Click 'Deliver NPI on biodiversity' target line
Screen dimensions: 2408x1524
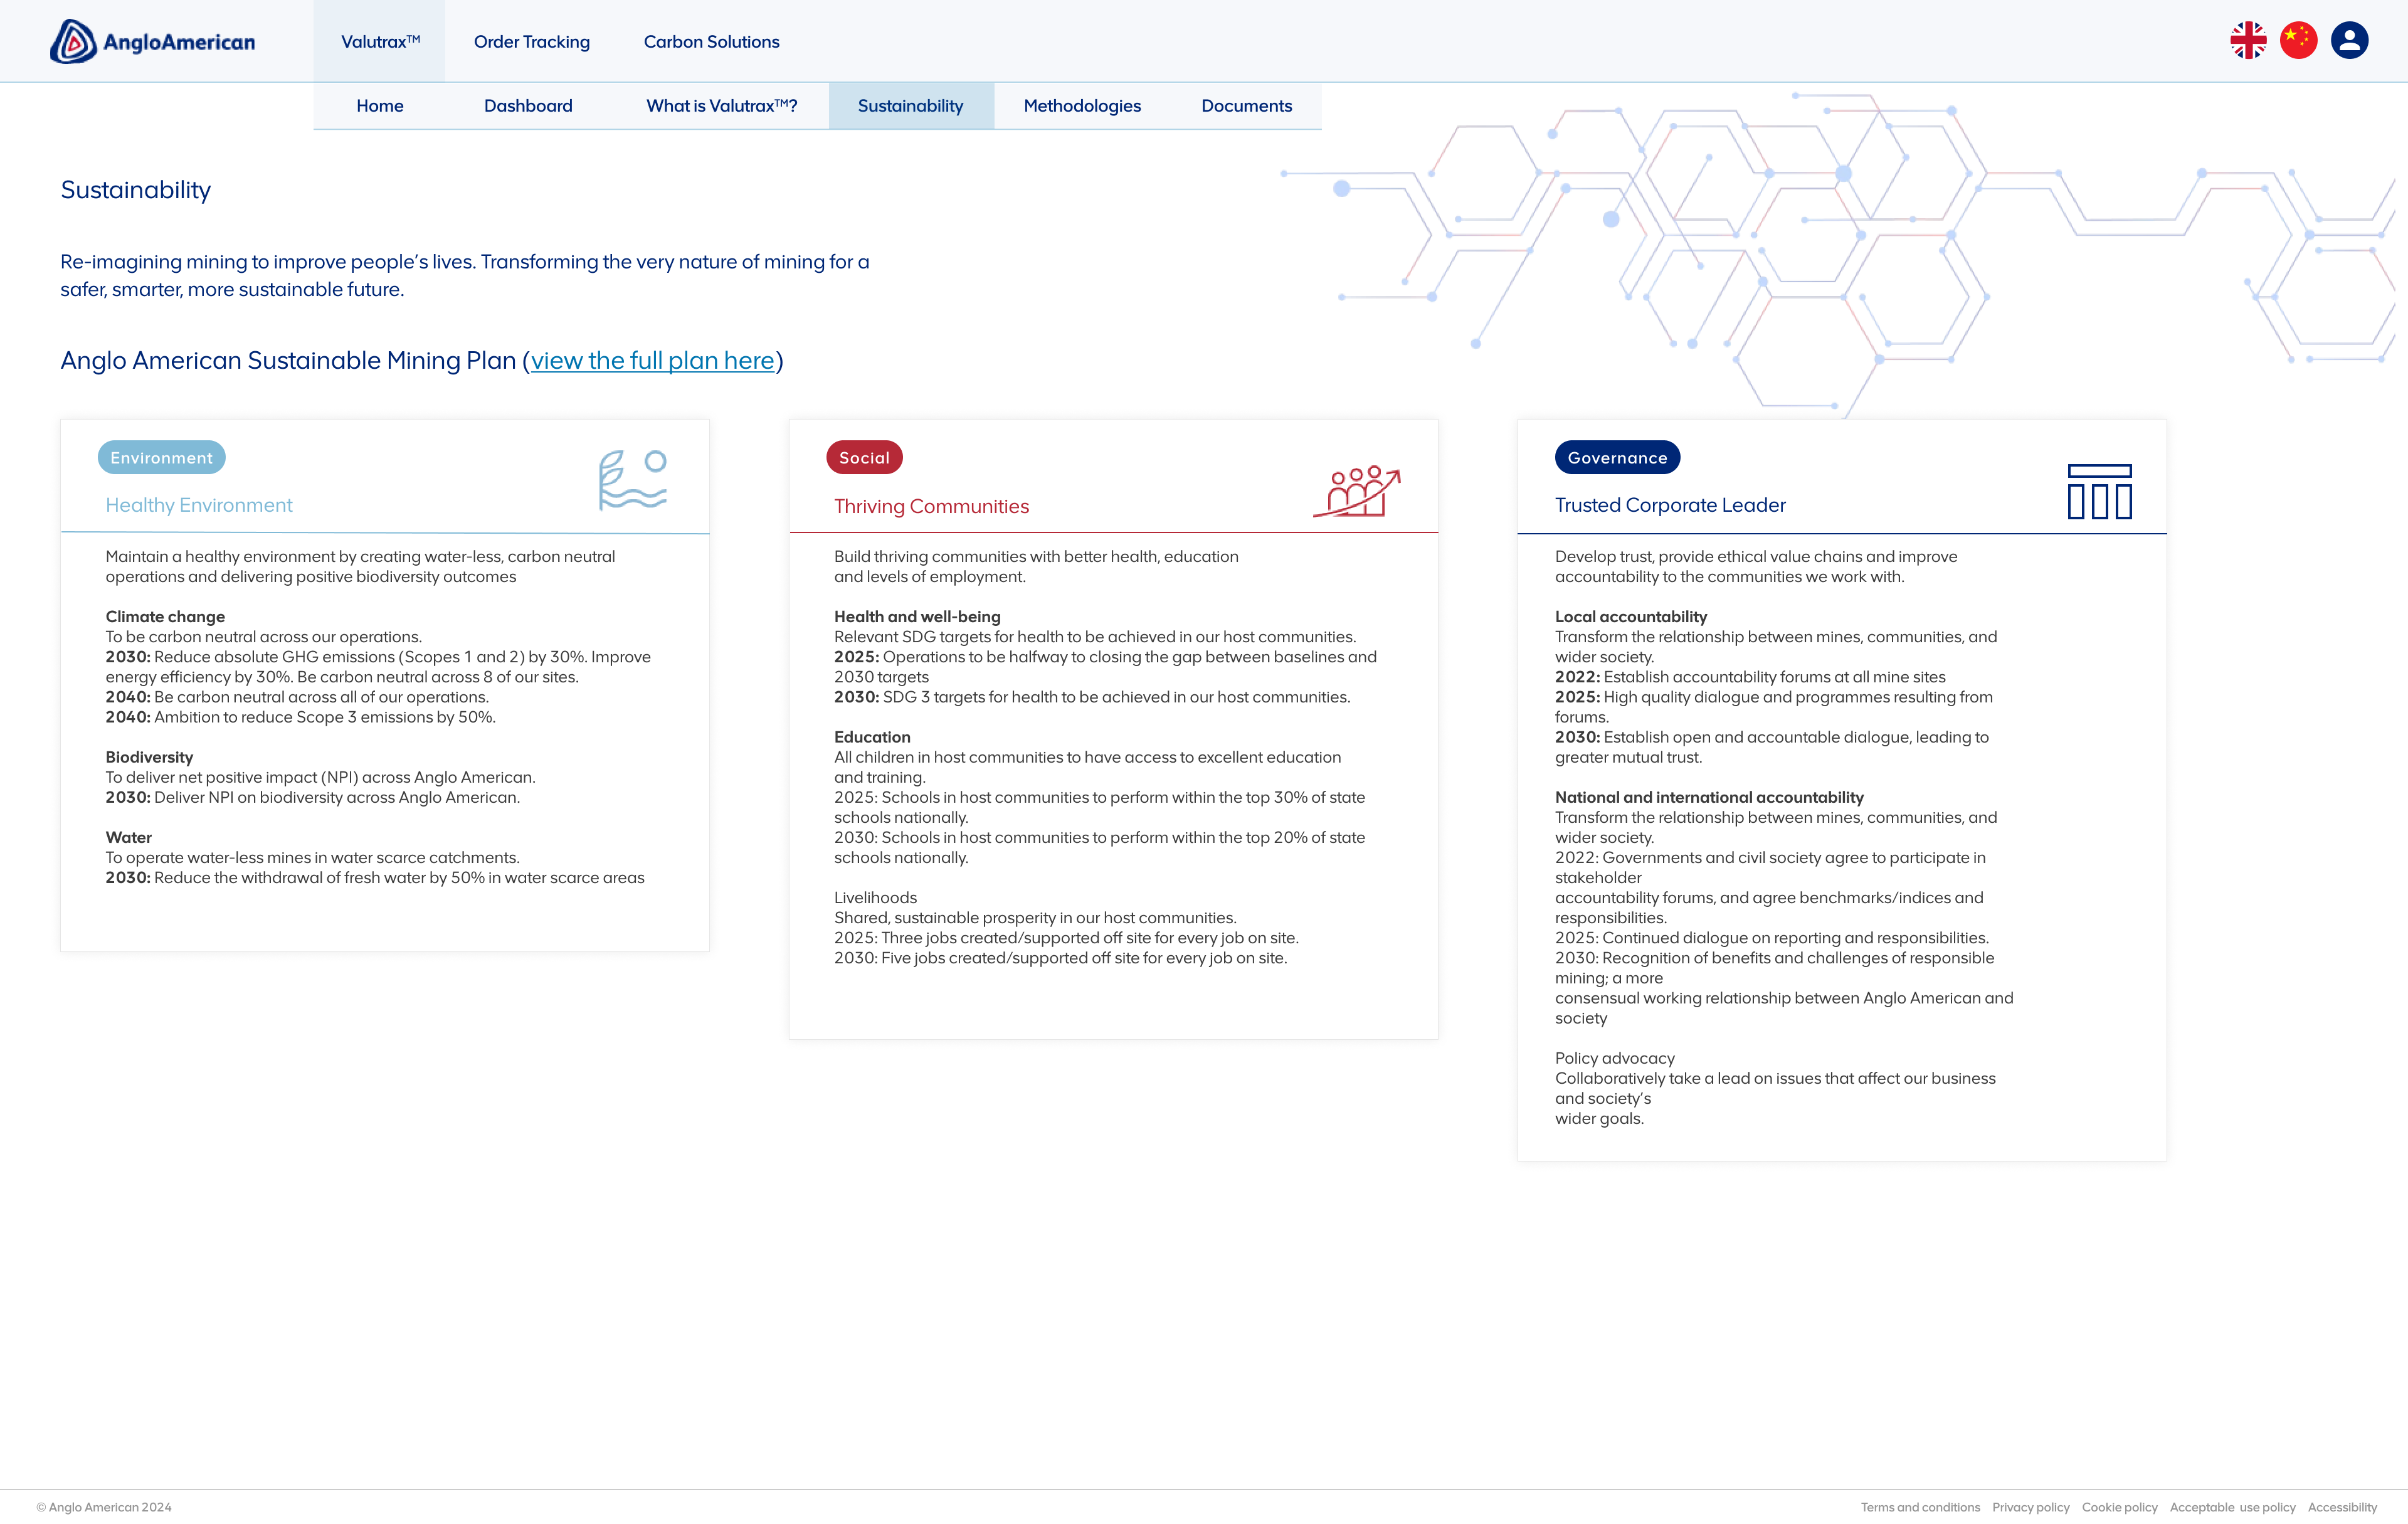[312, 797]
